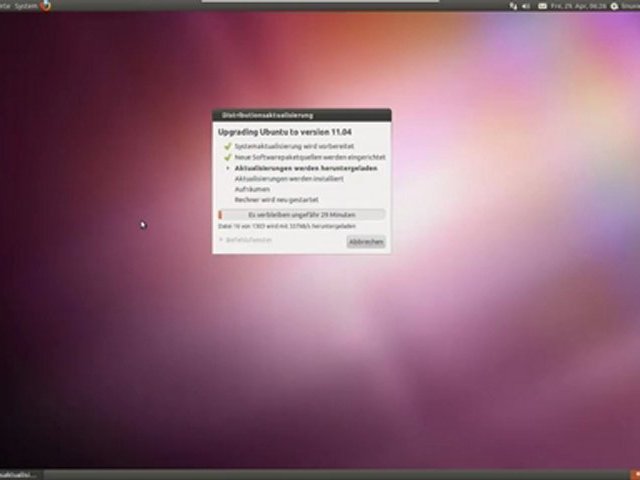The height and width of the screenshot is (480, 640).
Task: Click the arrow beside Aktualisierungen werden heruntergeladen
Action: click(227, 168)
